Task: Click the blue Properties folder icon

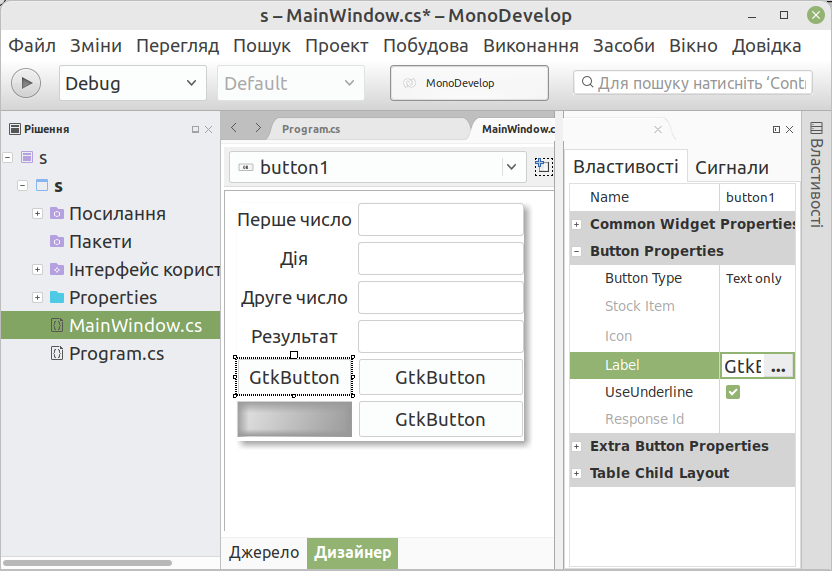Action: [57, 297]
